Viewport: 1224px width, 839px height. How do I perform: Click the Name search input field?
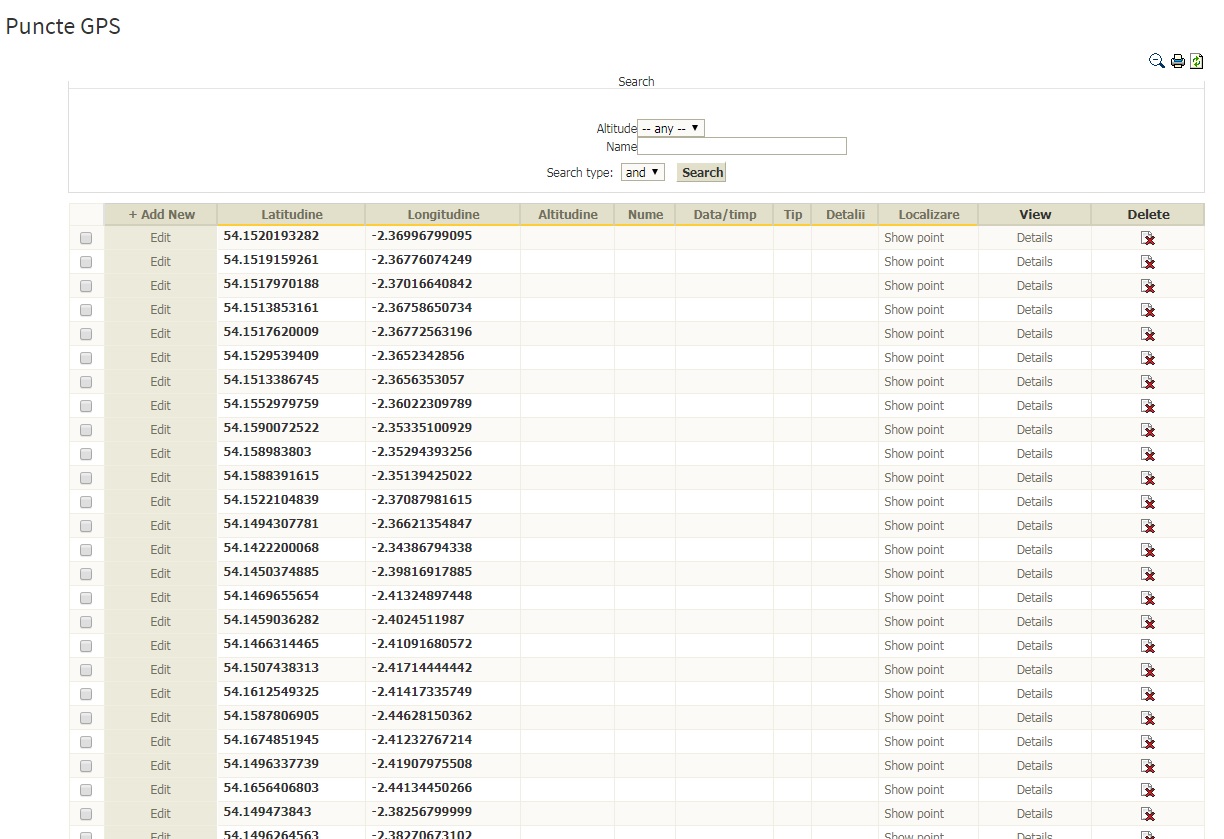(x=742, y=147)
